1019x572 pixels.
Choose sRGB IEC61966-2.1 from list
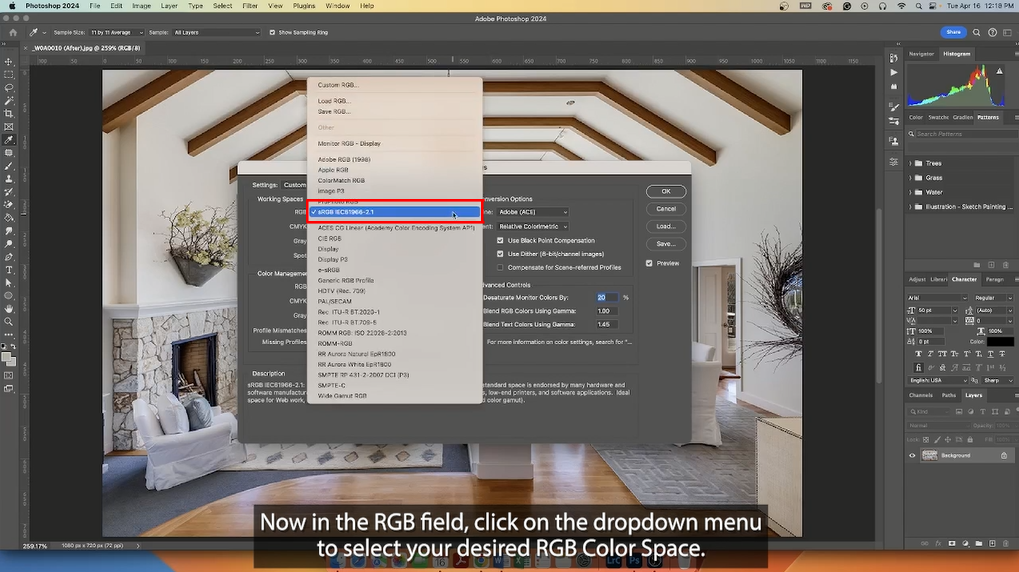(394, 212)
